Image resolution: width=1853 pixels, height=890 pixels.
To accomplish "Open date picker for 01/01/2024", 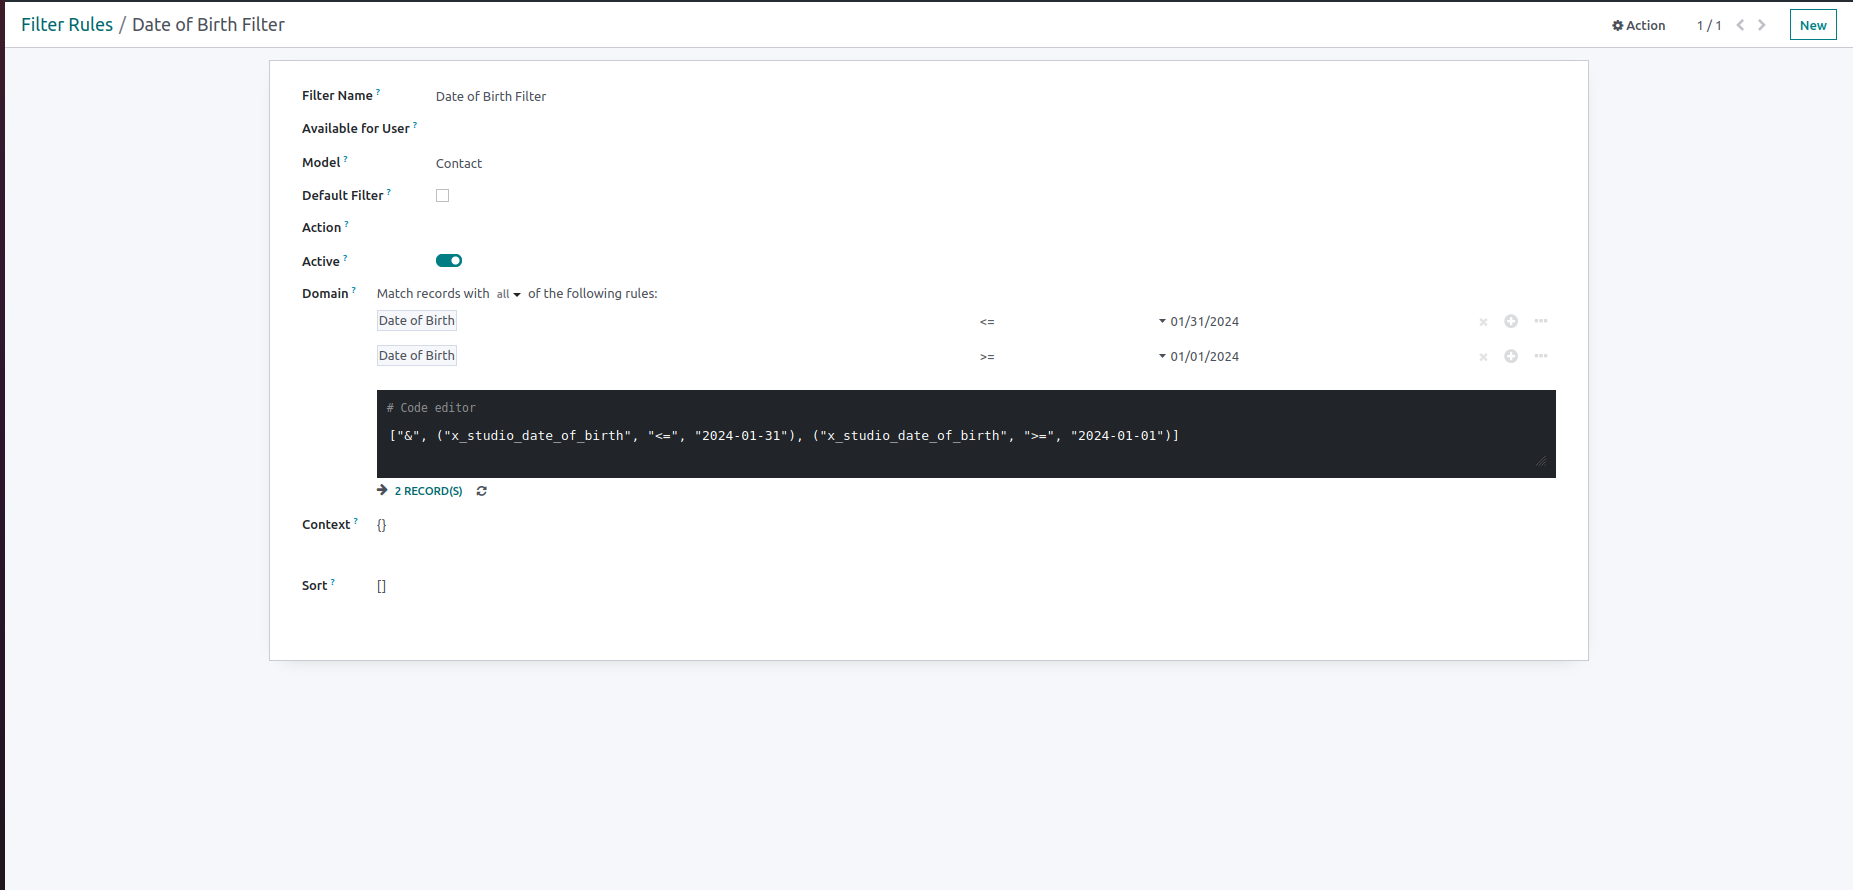I will click(x=1204, y=357).
